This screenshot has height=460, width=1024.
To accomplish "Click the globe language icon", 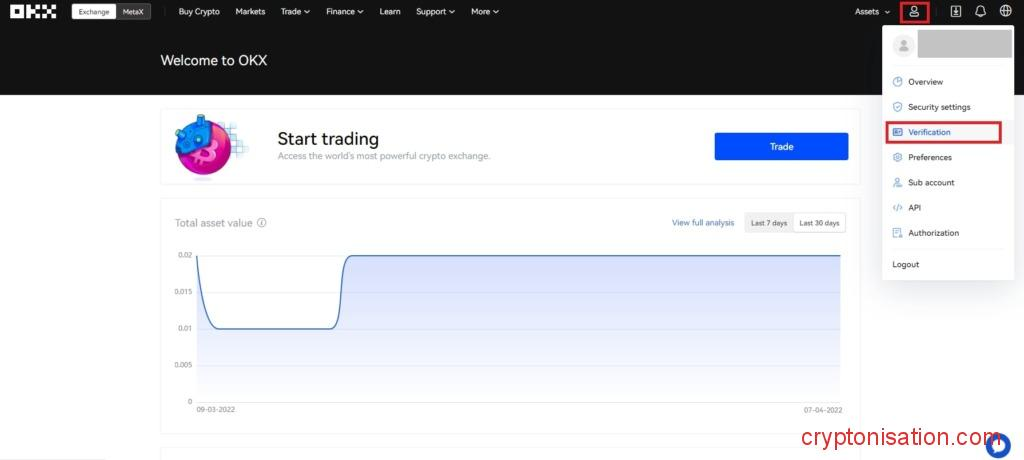I will (1005, 12).
